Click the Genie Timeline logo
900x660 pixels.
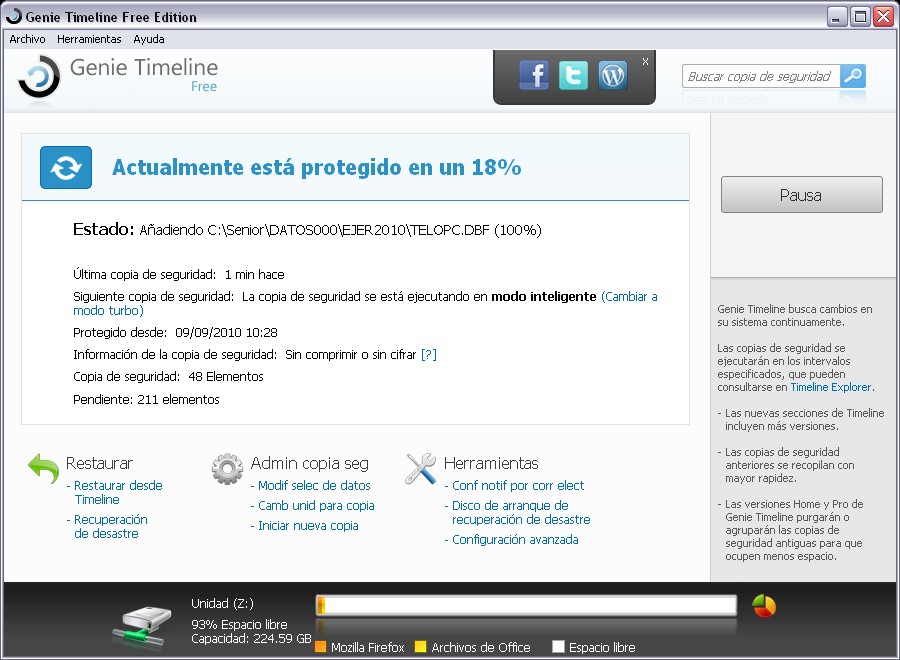pyautogui.click(x=39, y=76)
